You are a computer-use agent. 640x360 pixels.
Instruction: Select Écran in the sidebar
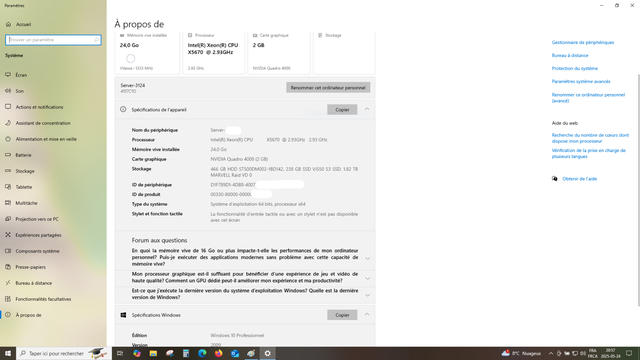pyautogui.click(x=21, y=75)
